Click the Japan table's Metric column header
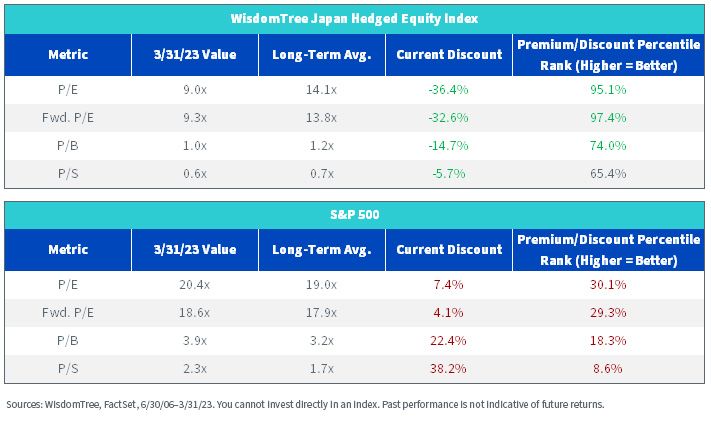This screenshot has height=421, width=711. point(68,54)
